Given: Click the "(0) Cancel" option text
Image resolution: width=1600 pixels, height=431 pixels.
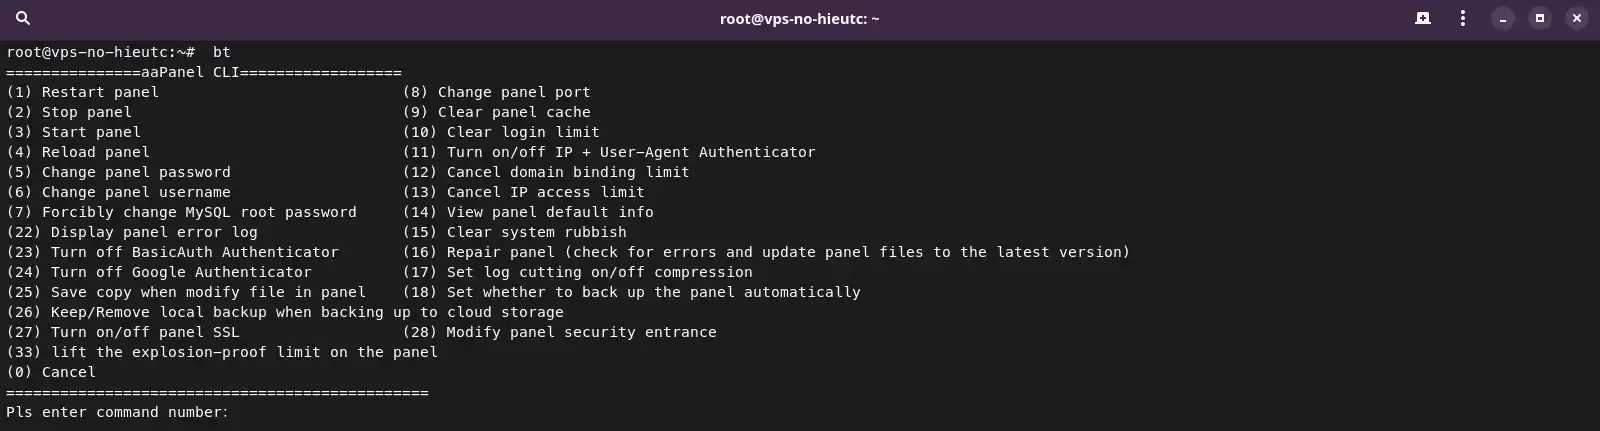Looking at the screenshot, I should coord(51,372).
